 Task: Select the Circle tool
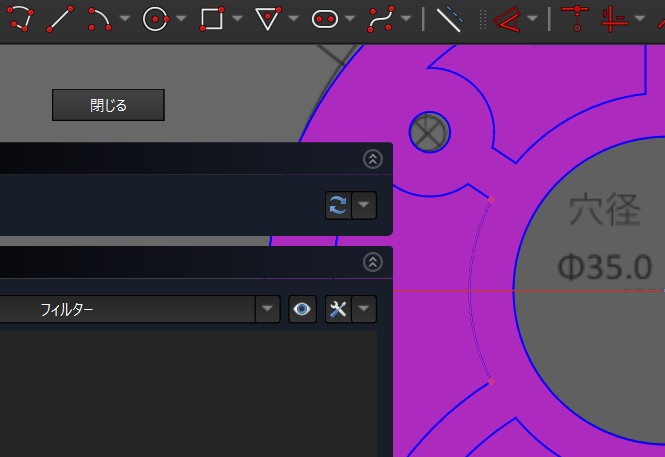tap(156, 18)
